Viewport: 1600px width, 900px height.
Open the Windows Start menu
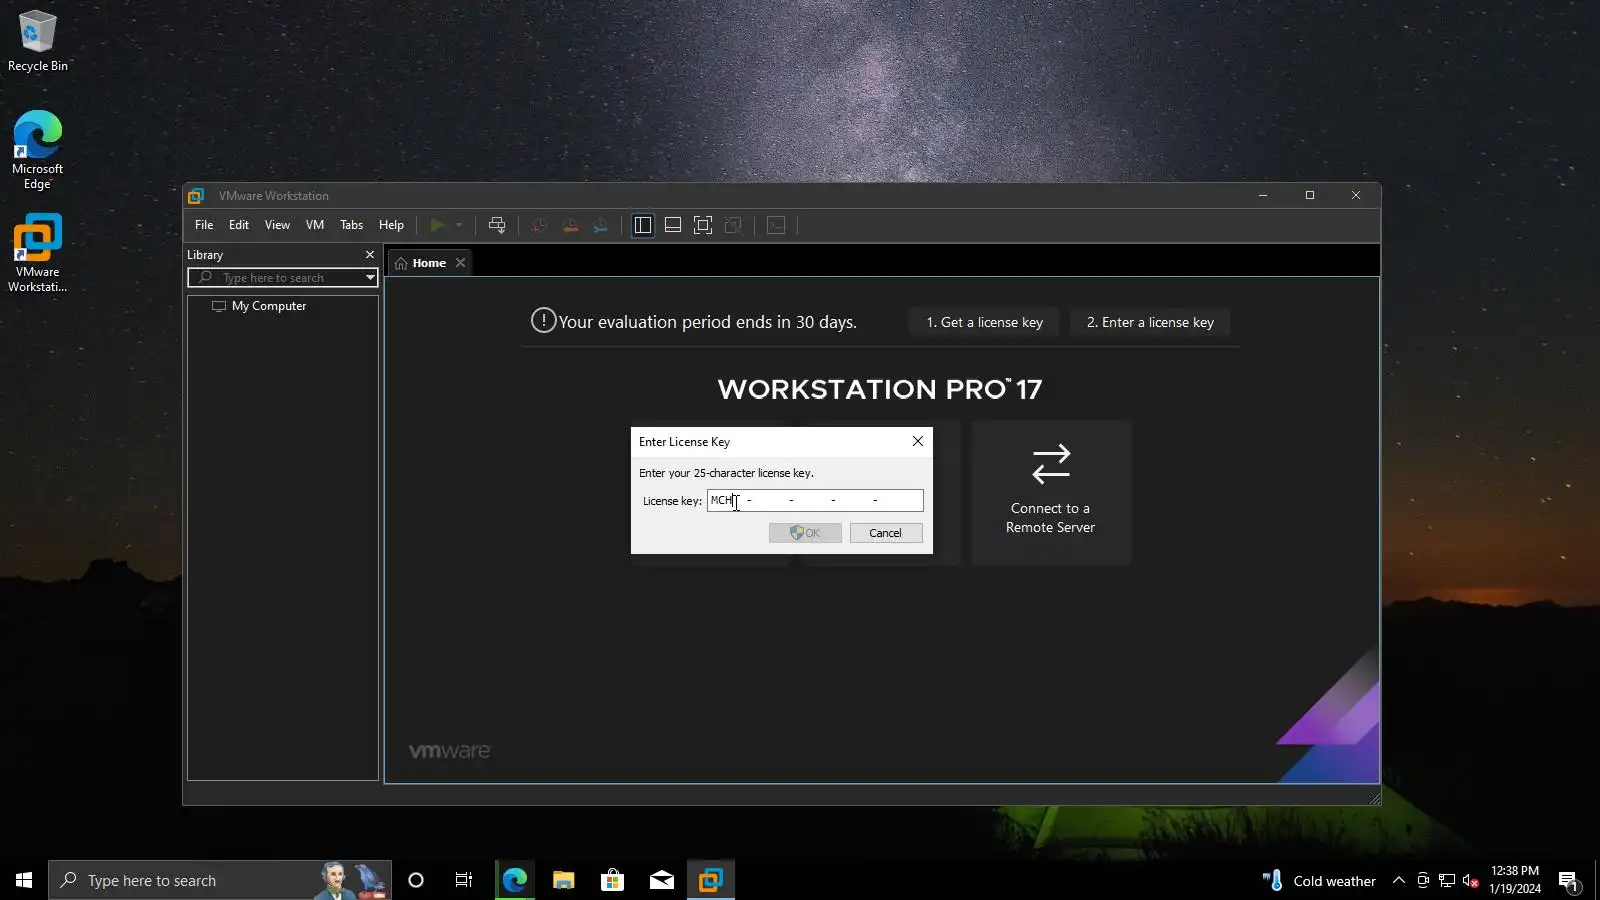(x=24, y=880)
